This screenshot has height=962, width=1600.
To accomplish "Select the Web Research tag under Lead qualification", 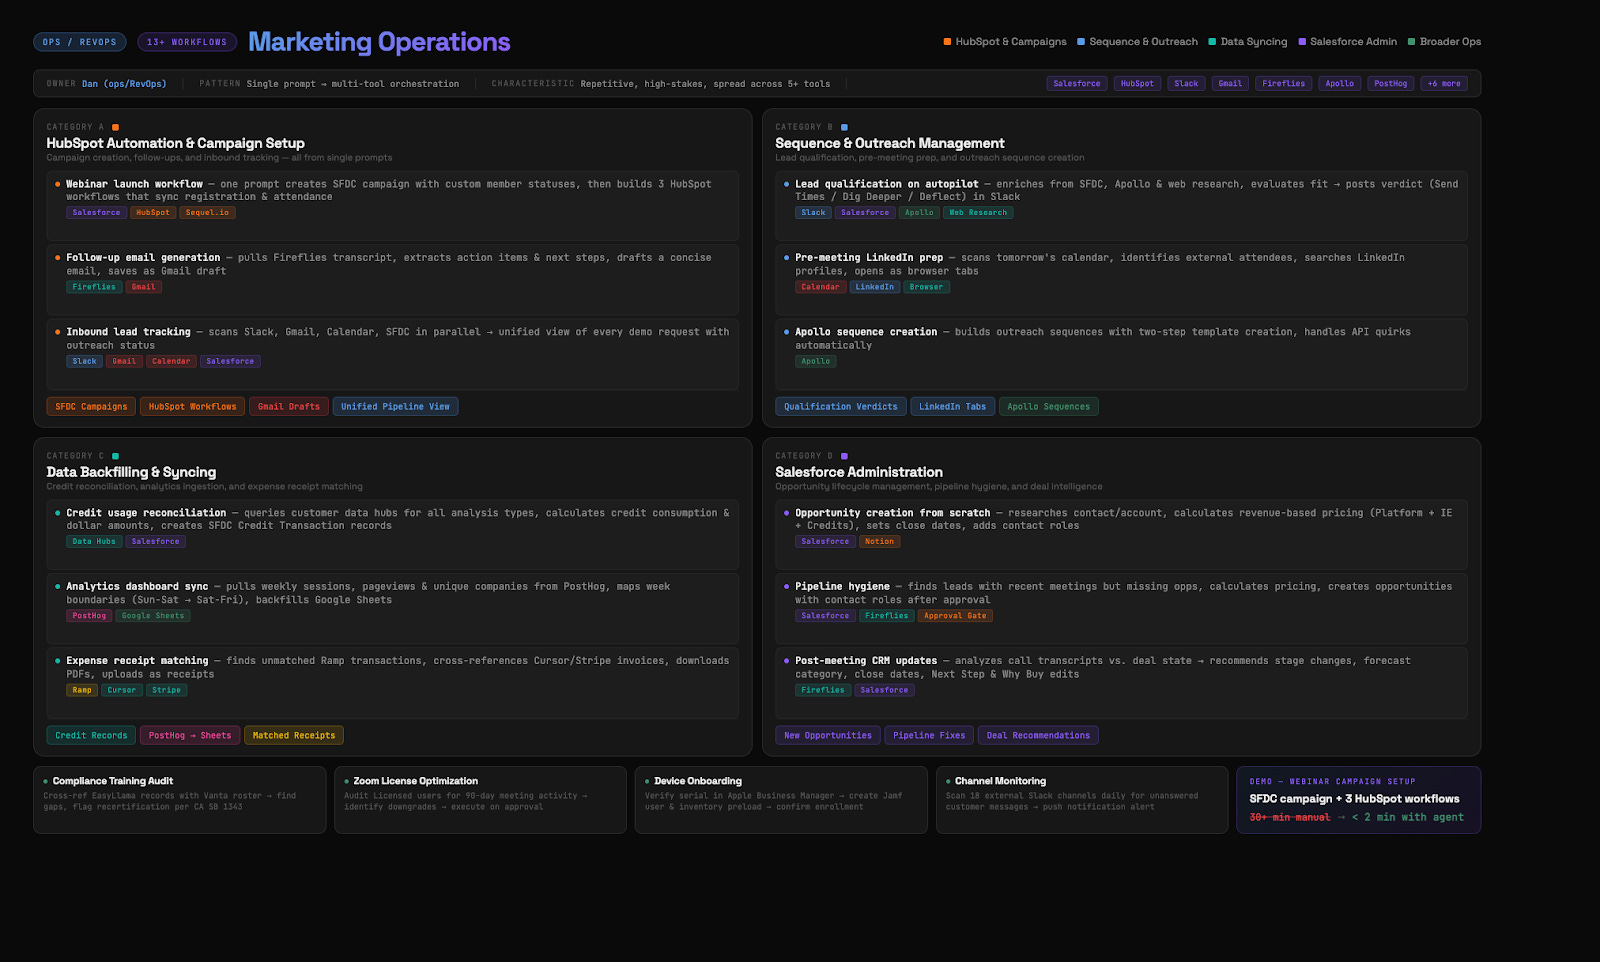I will [x=977, y=212].
